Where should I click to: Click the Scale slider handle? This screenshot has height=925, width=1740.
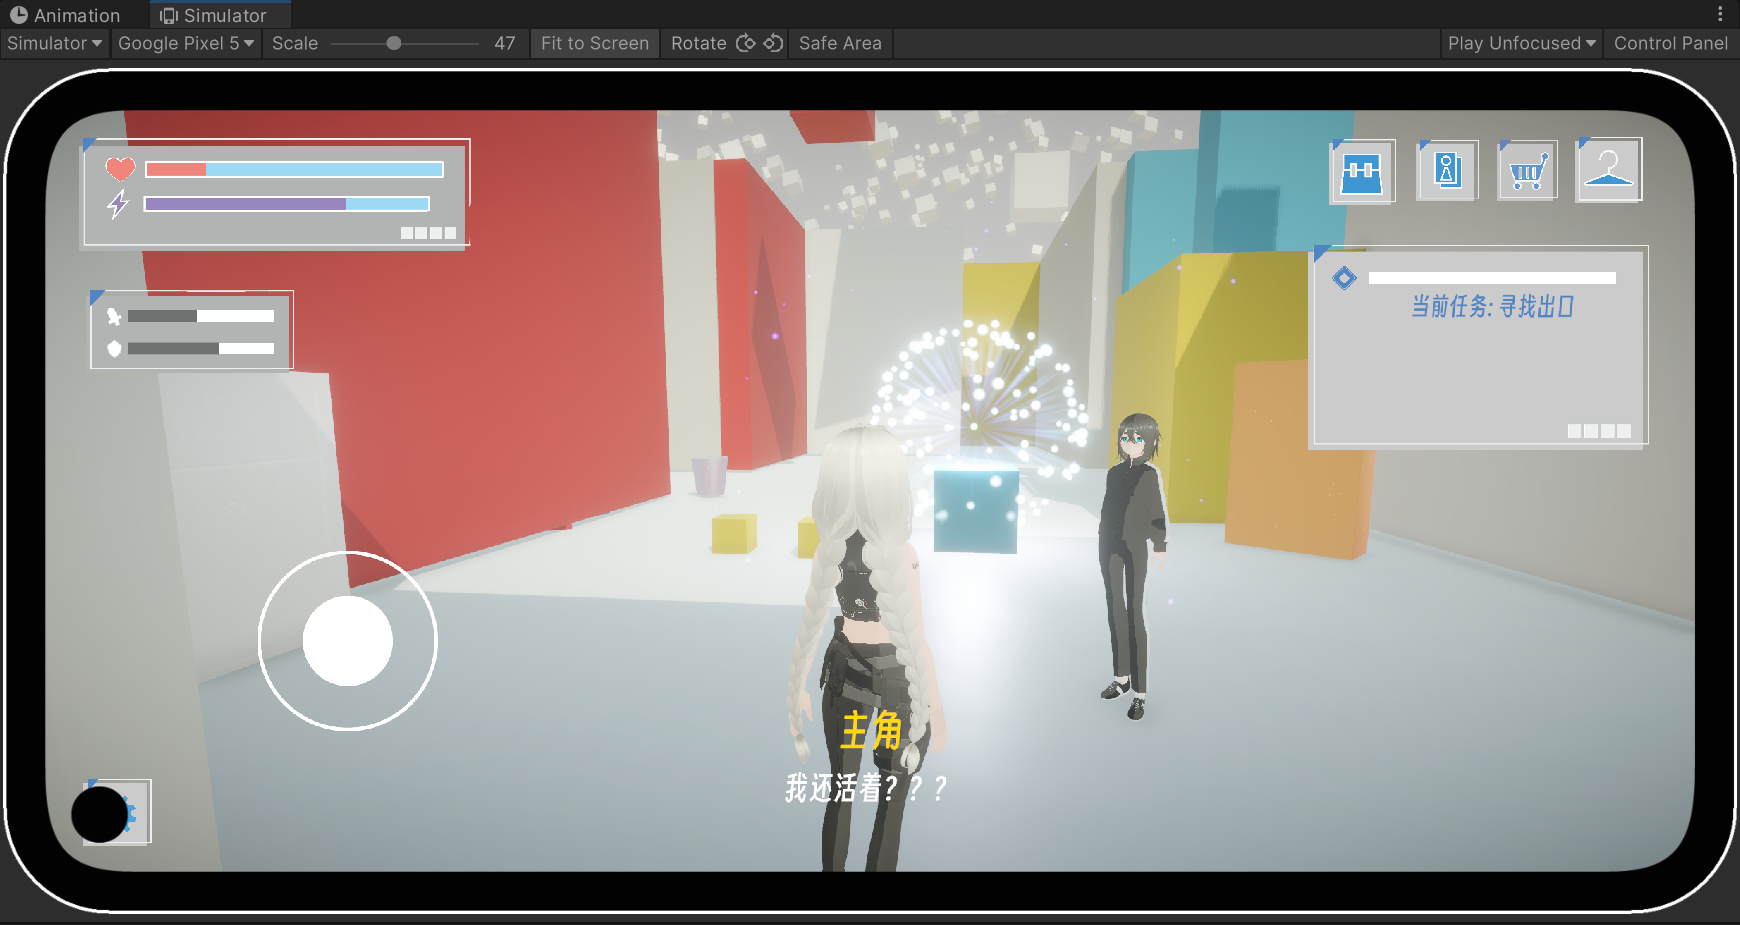tap(394, 43)
